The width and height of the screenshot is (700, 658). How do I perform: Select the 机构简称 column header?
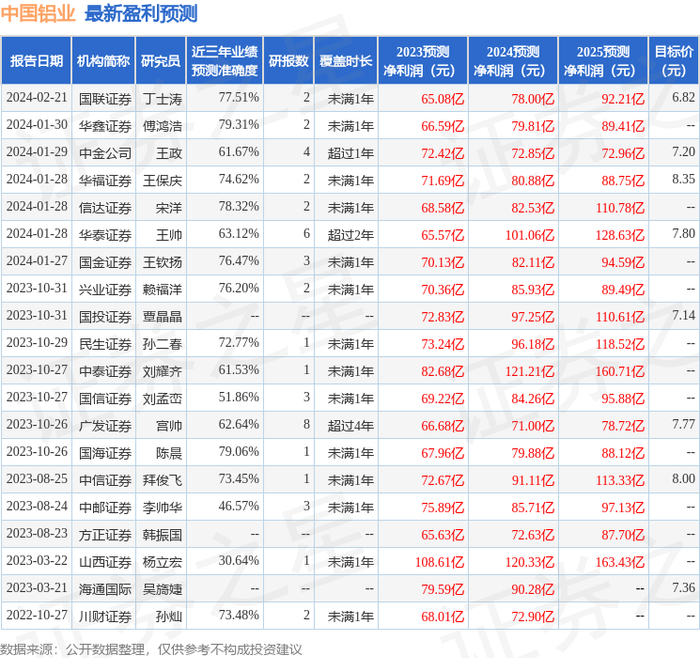[103, 61]
